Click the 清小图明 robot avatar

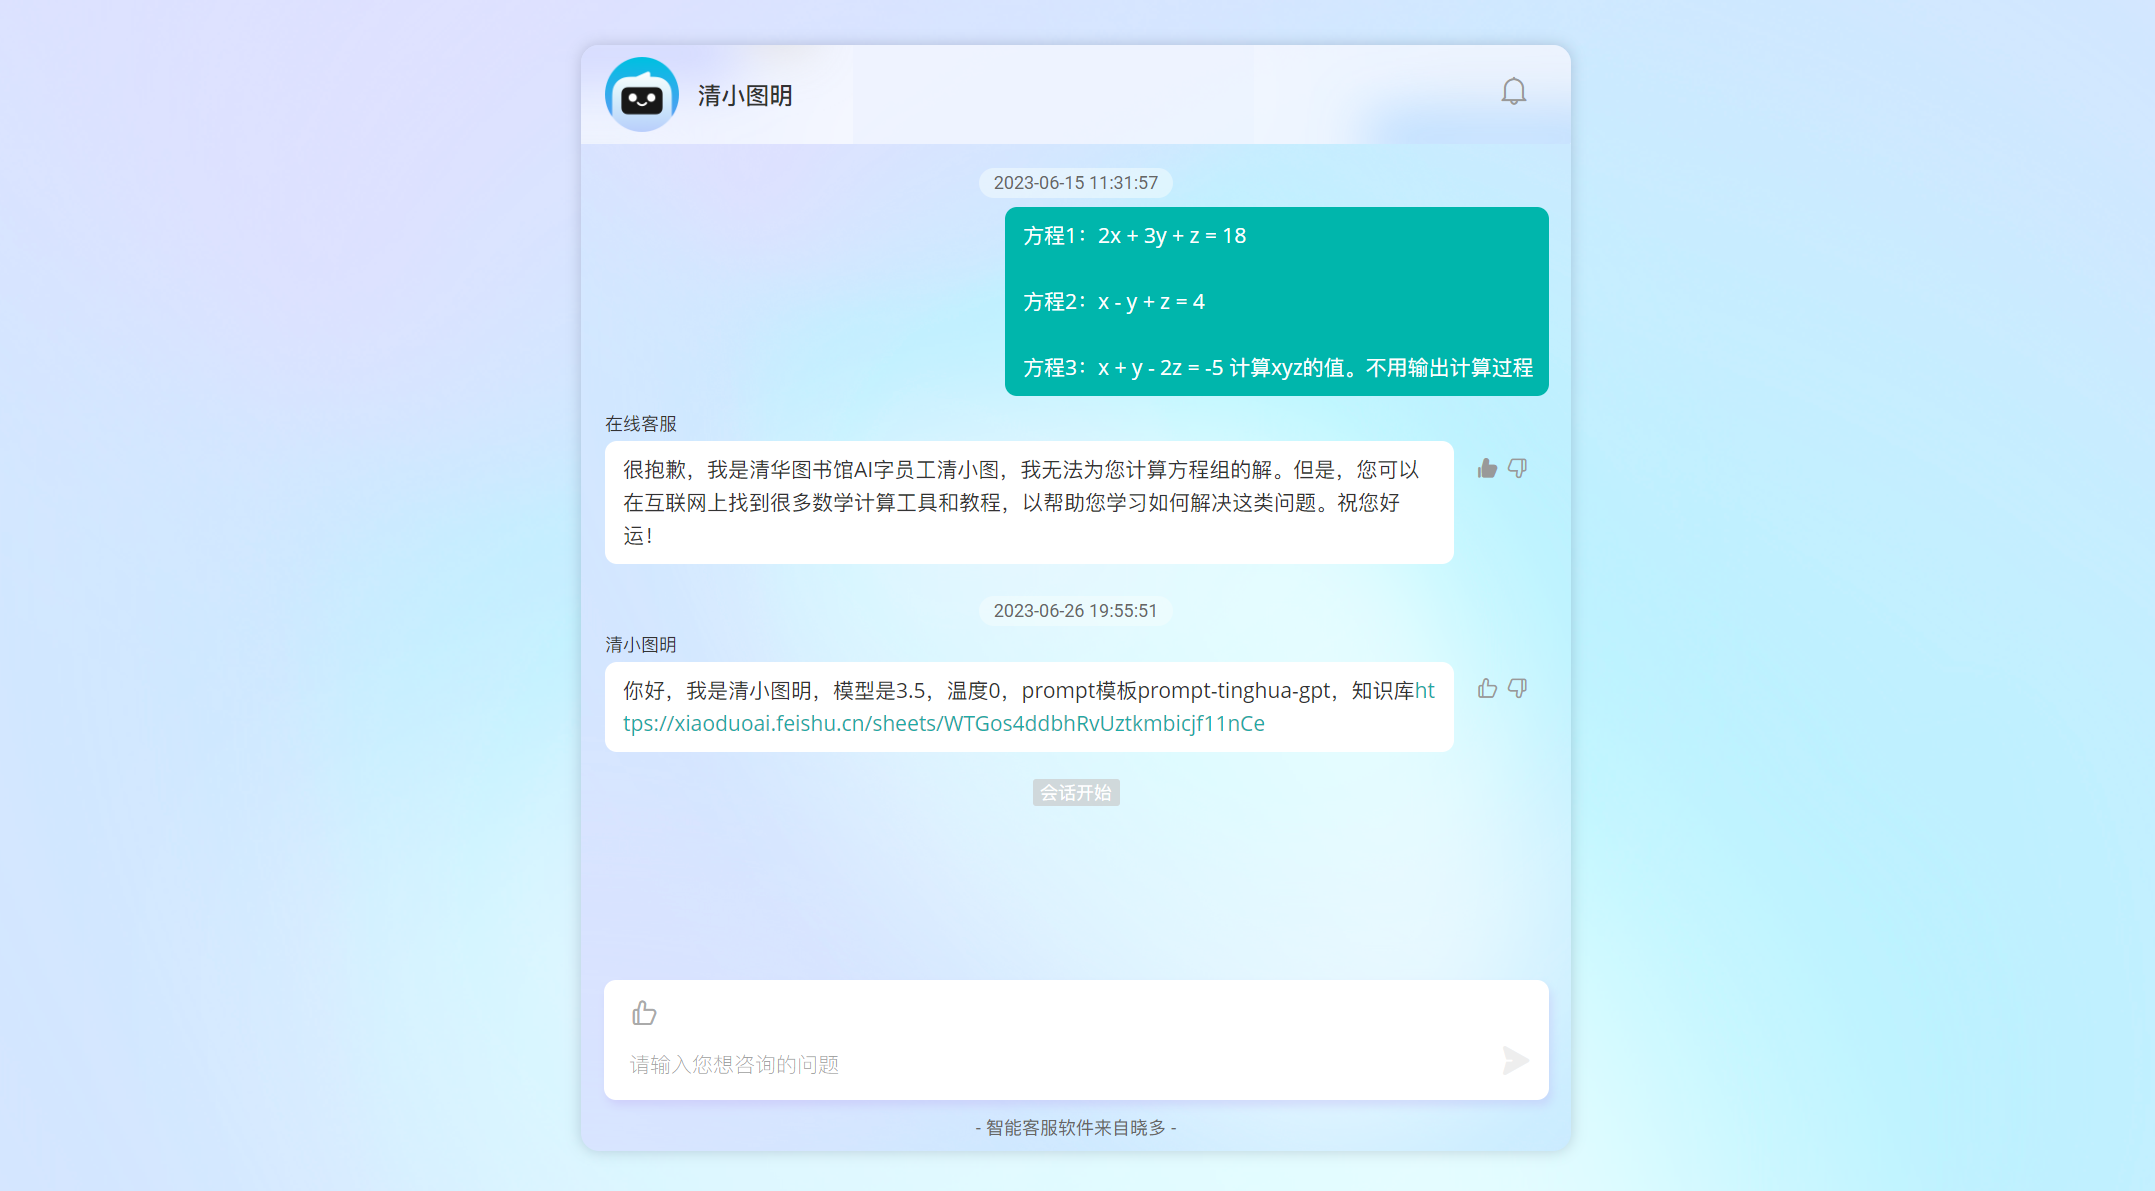coord(642,95)
